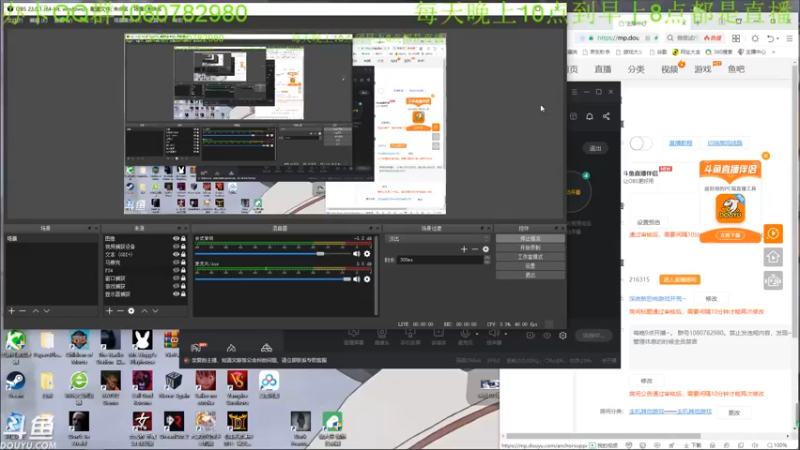Image resolution: width=800 pixels, height=450 pixels.
Task: Open settings gear in Douyu companion bottom bar
Action: [x=563, y=335]
